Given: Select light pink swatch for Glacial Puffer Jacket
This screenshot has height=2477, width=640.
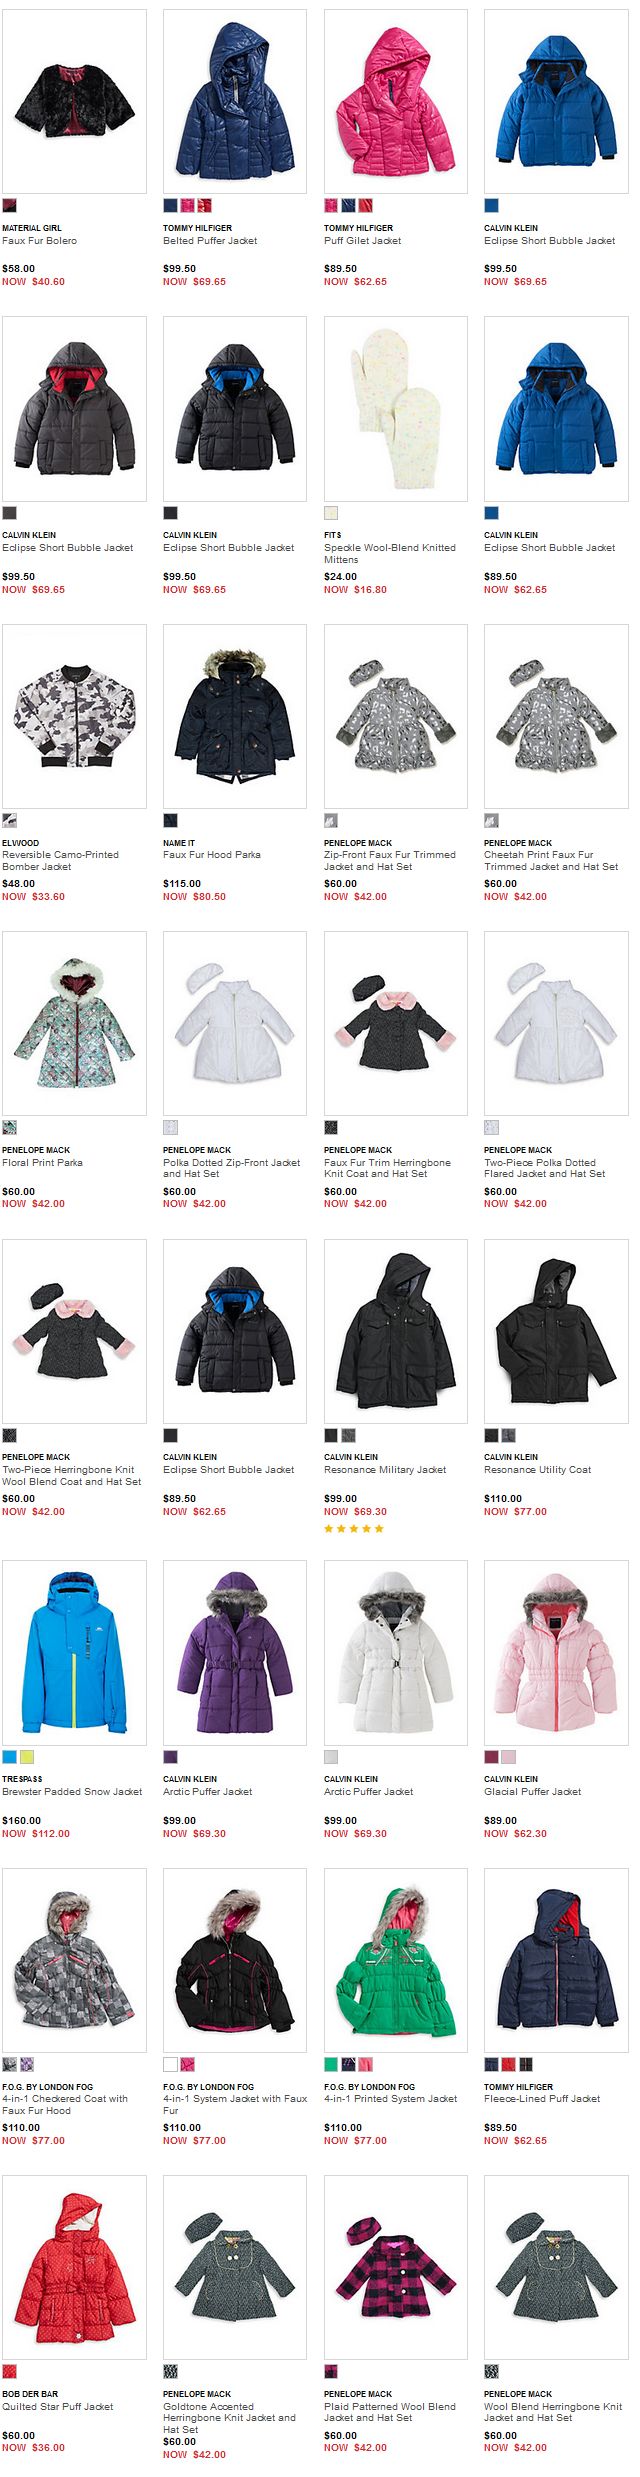Looking at the screenshot, I should pos(509,1757).
